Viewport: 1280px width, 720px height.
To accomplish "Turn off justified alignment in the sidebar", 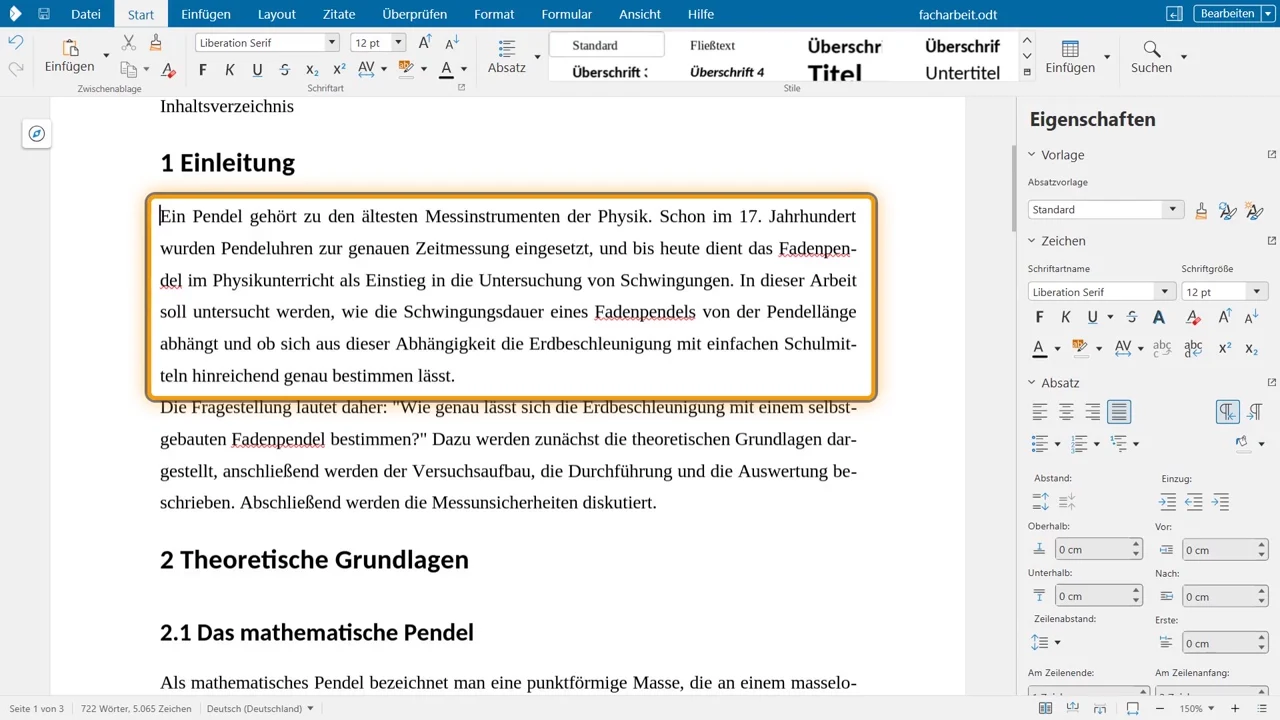I will click(x=1119, y=411).
